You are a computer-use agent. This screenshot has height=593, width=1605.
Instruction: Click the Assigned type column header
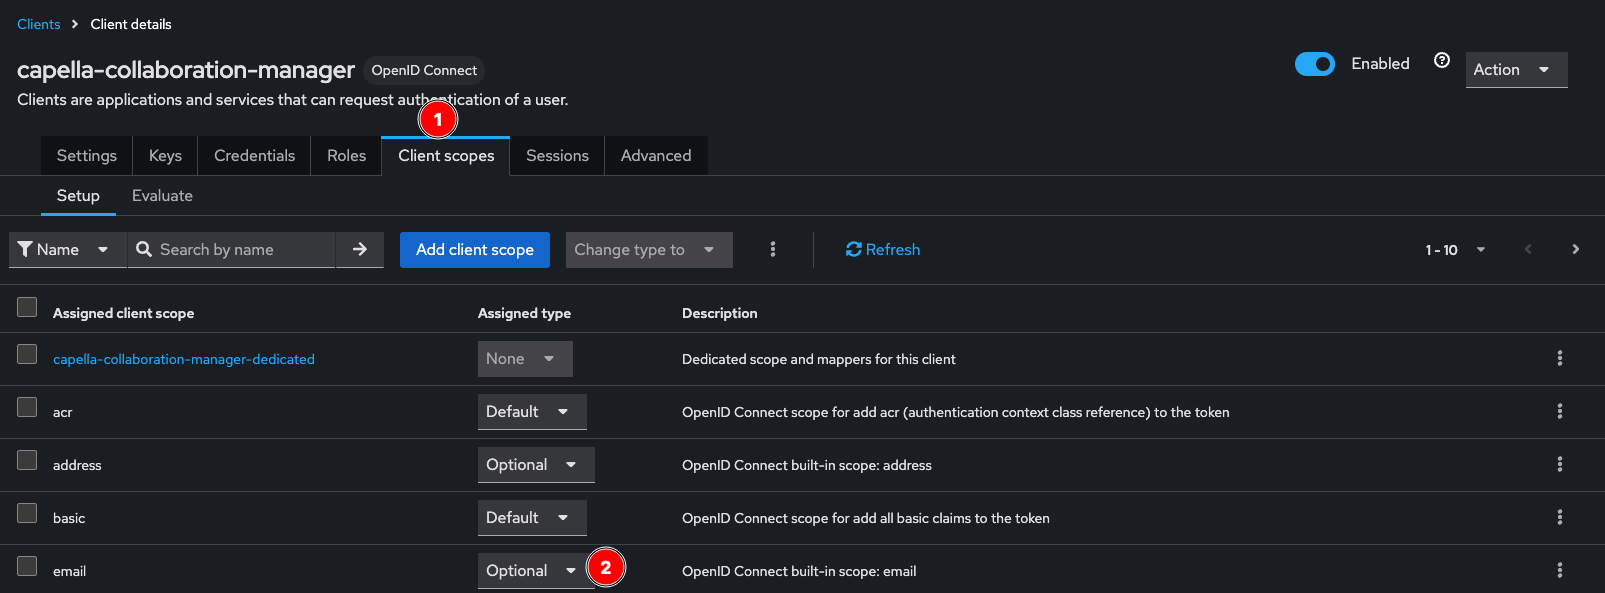[x=524, y=313]
